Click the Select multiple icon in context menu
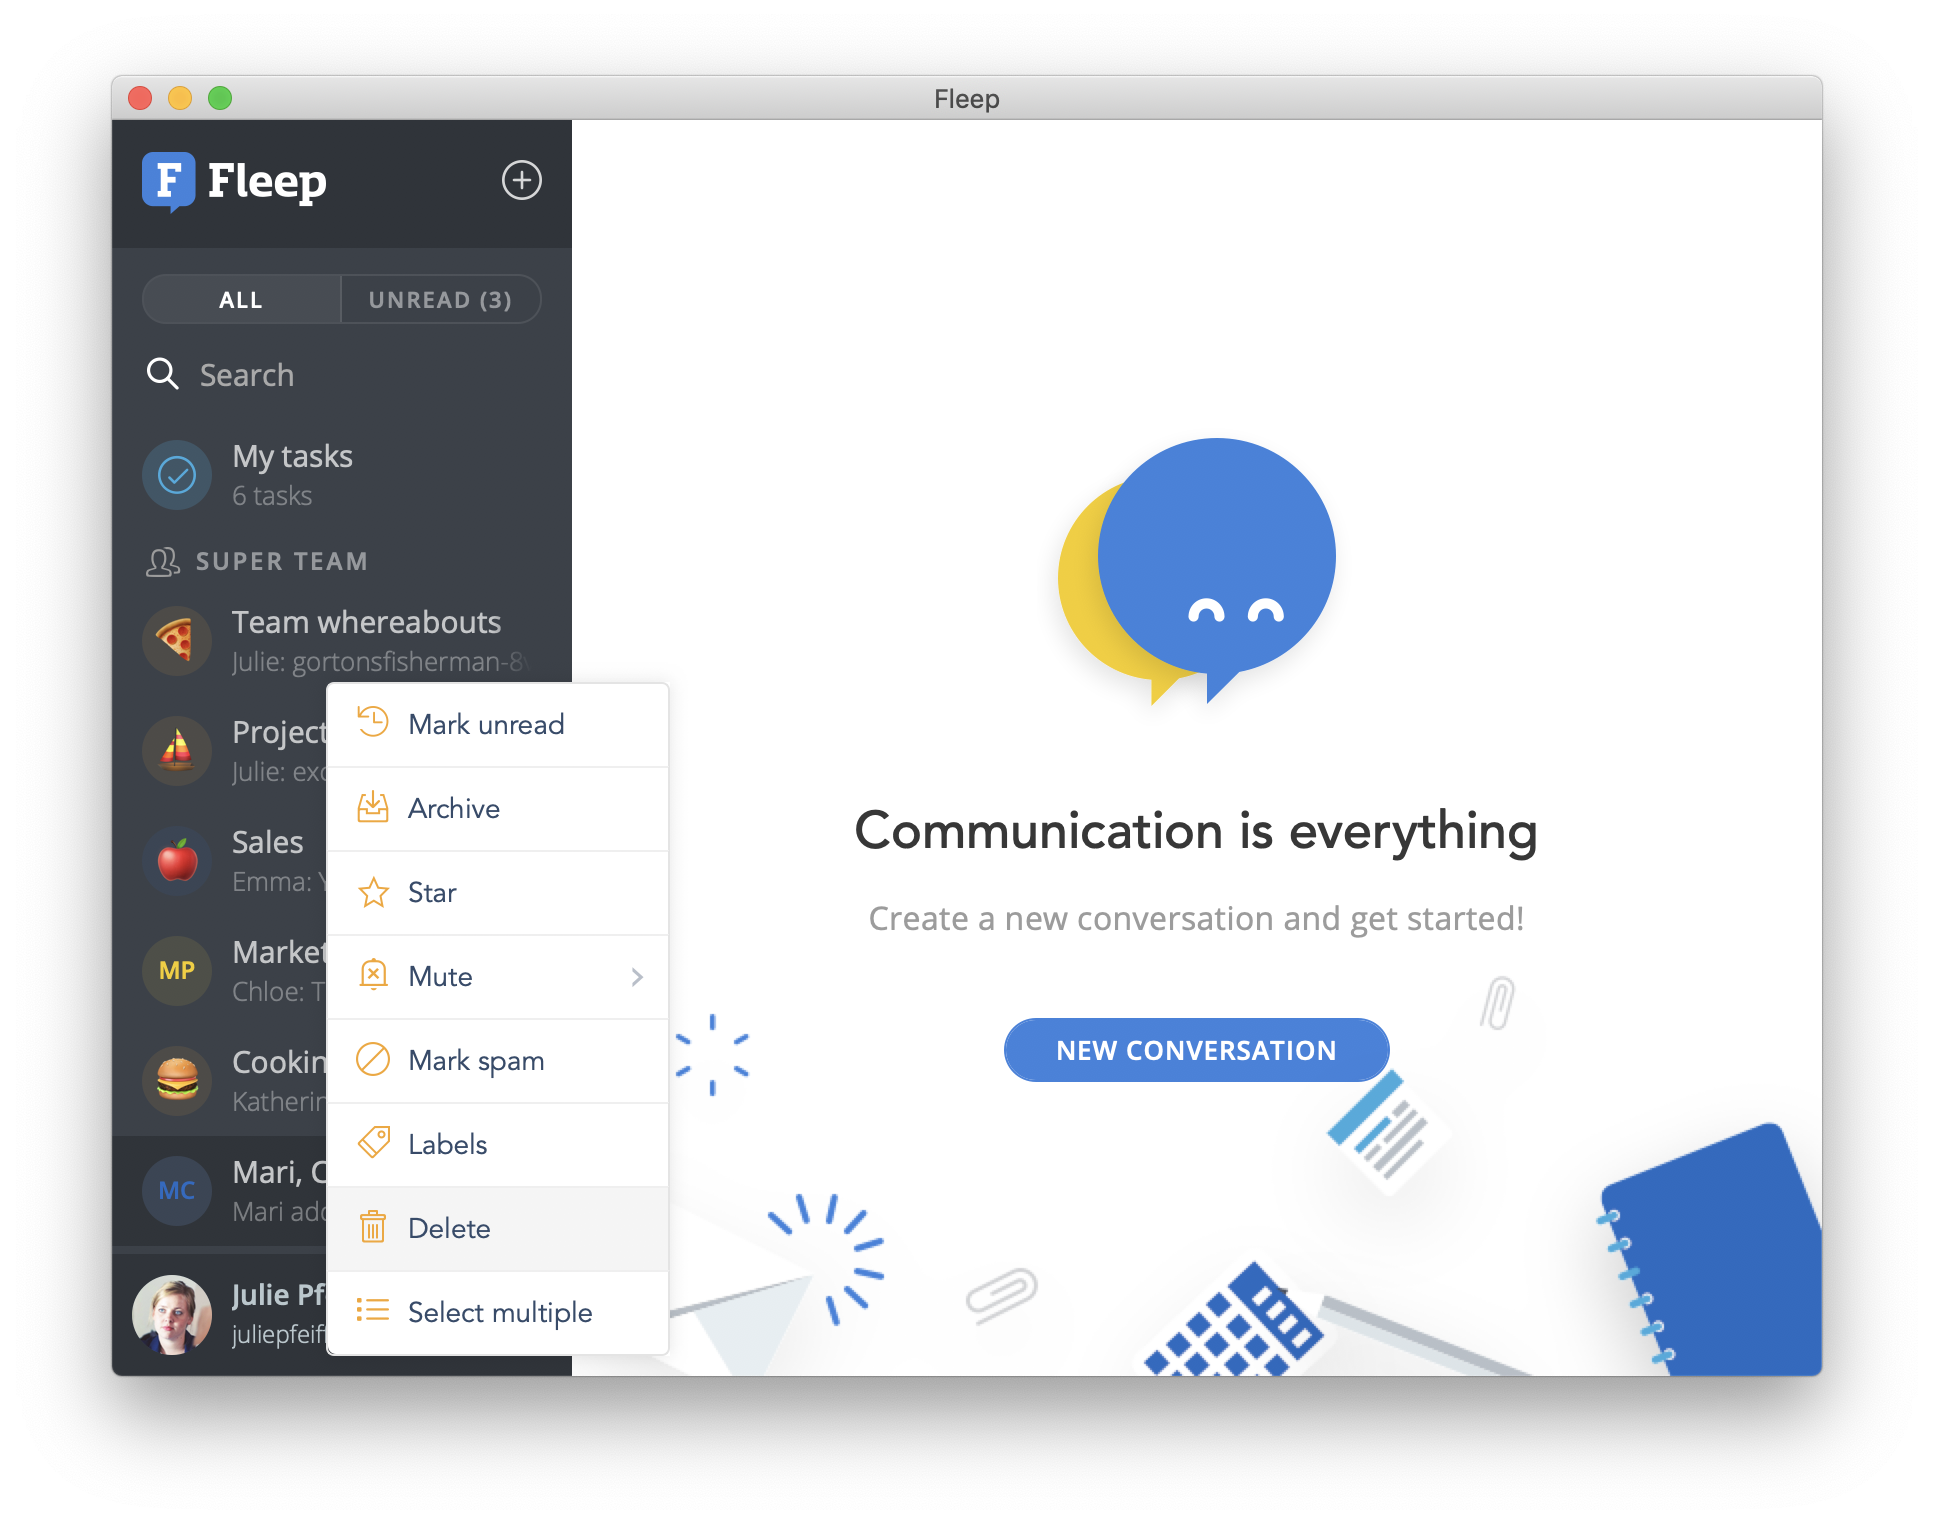Viewport: 1934px width, 1524px height. (372, 1311)
